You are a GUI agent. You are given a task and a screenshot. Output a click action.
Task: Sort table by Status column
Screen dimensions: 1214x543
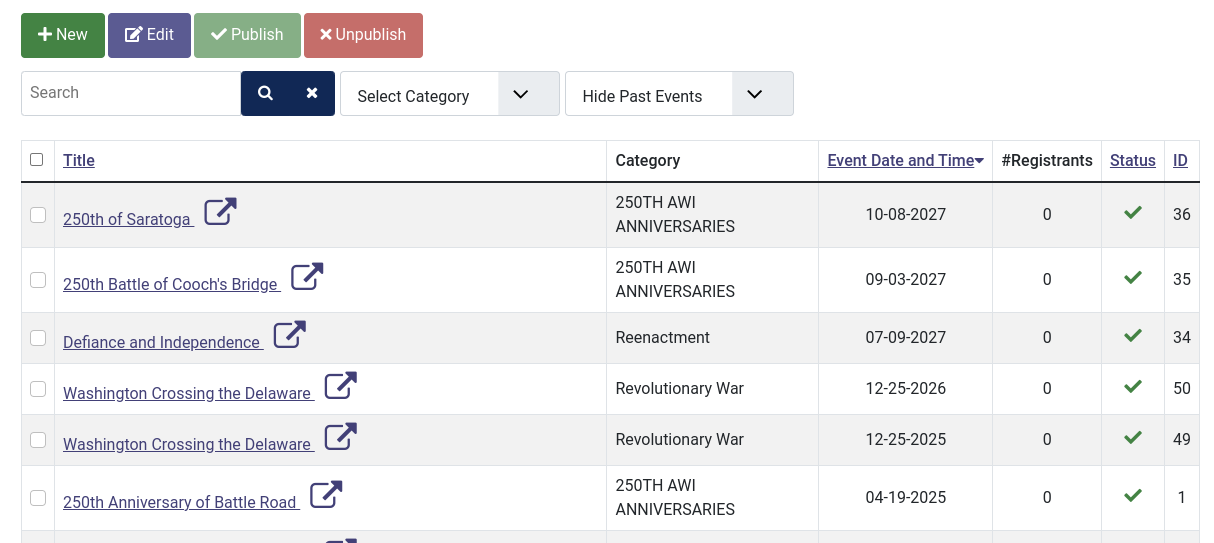click(x=1132, y=160)
